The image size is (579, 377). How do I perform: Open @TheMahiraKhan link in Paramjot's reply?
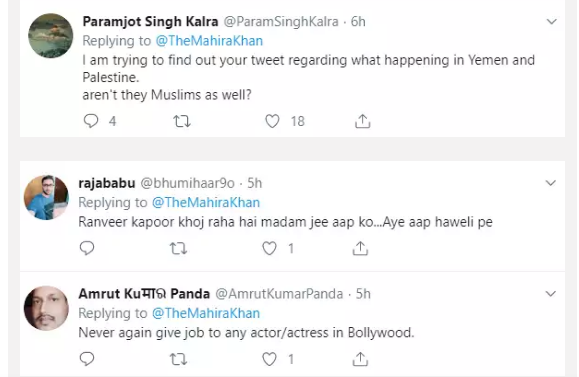209,41
